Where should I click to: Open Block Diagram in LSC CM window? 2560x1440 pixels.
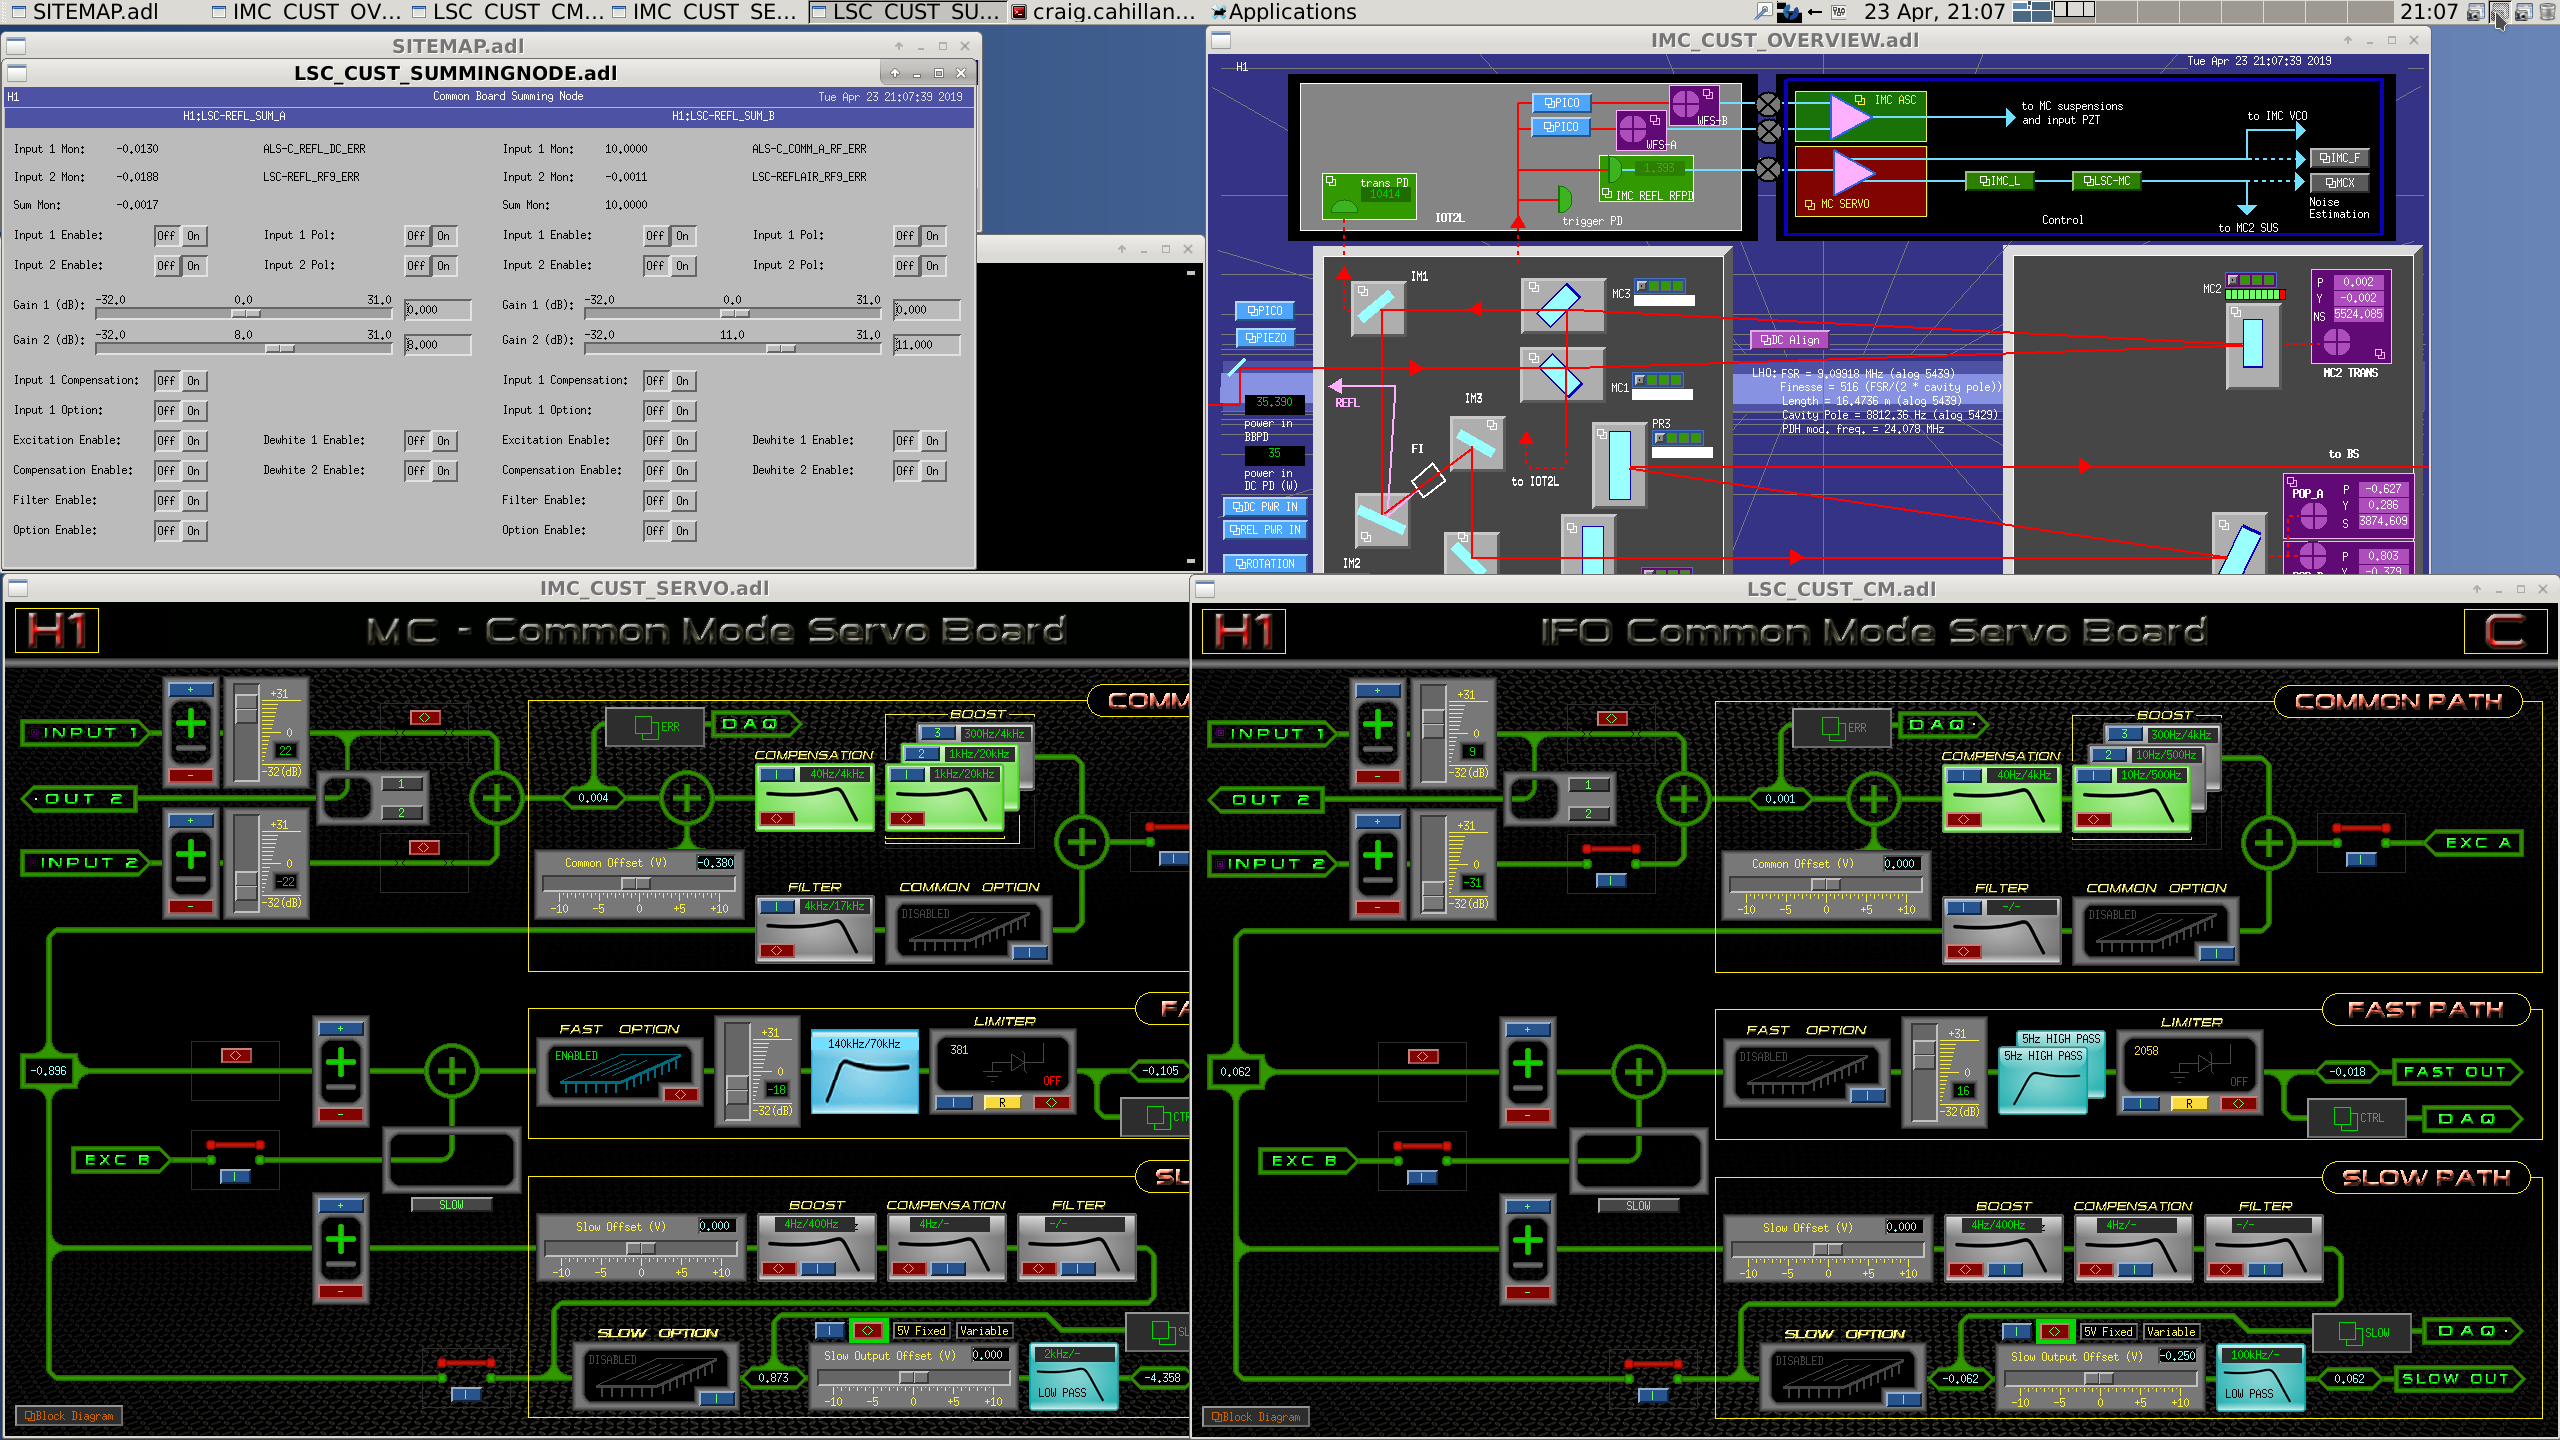[x=1256, y=1417]
